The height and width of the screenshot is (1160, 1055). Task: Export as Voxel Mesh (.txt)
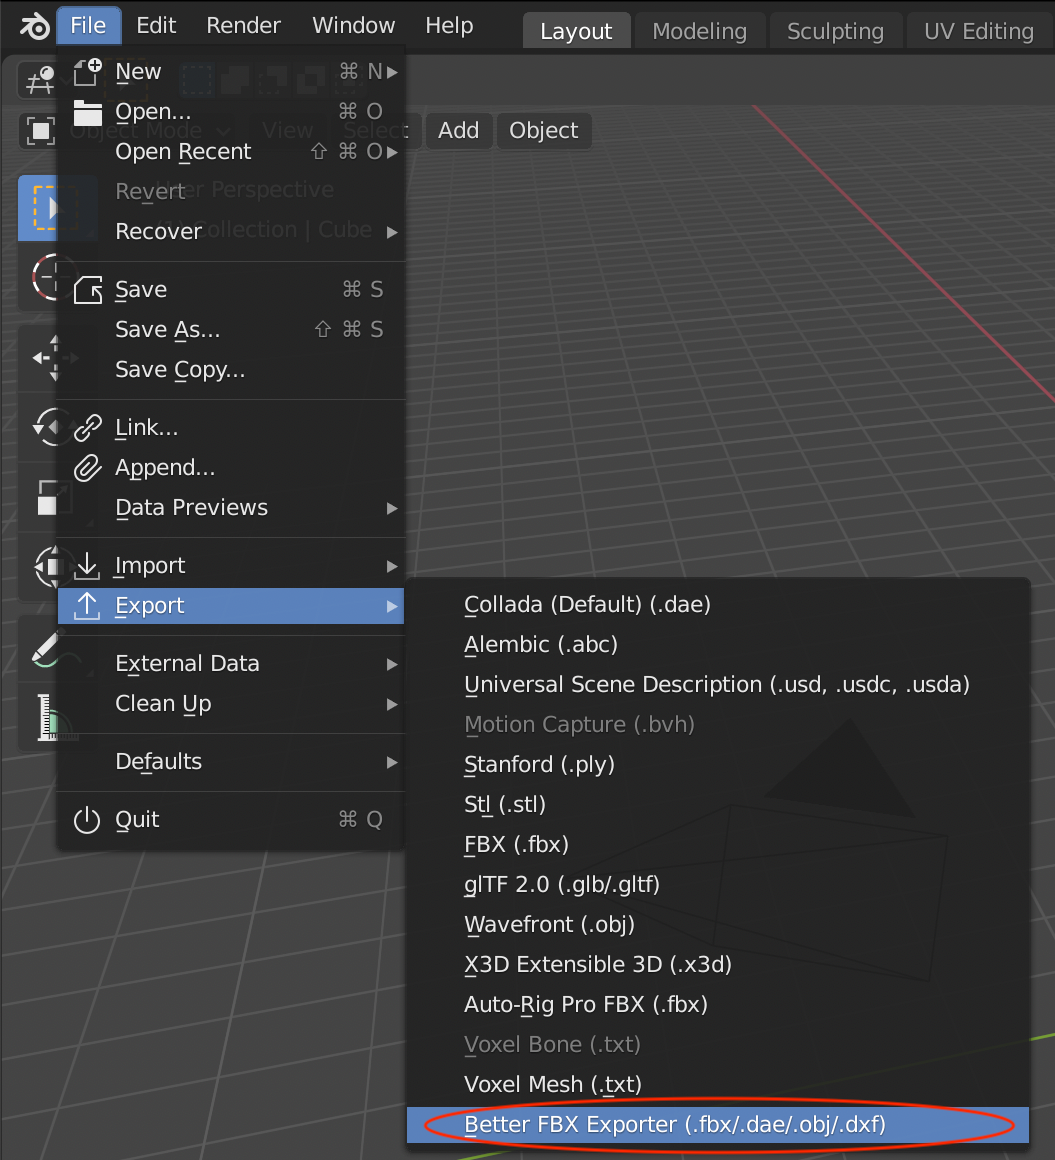pos(718,1084)
